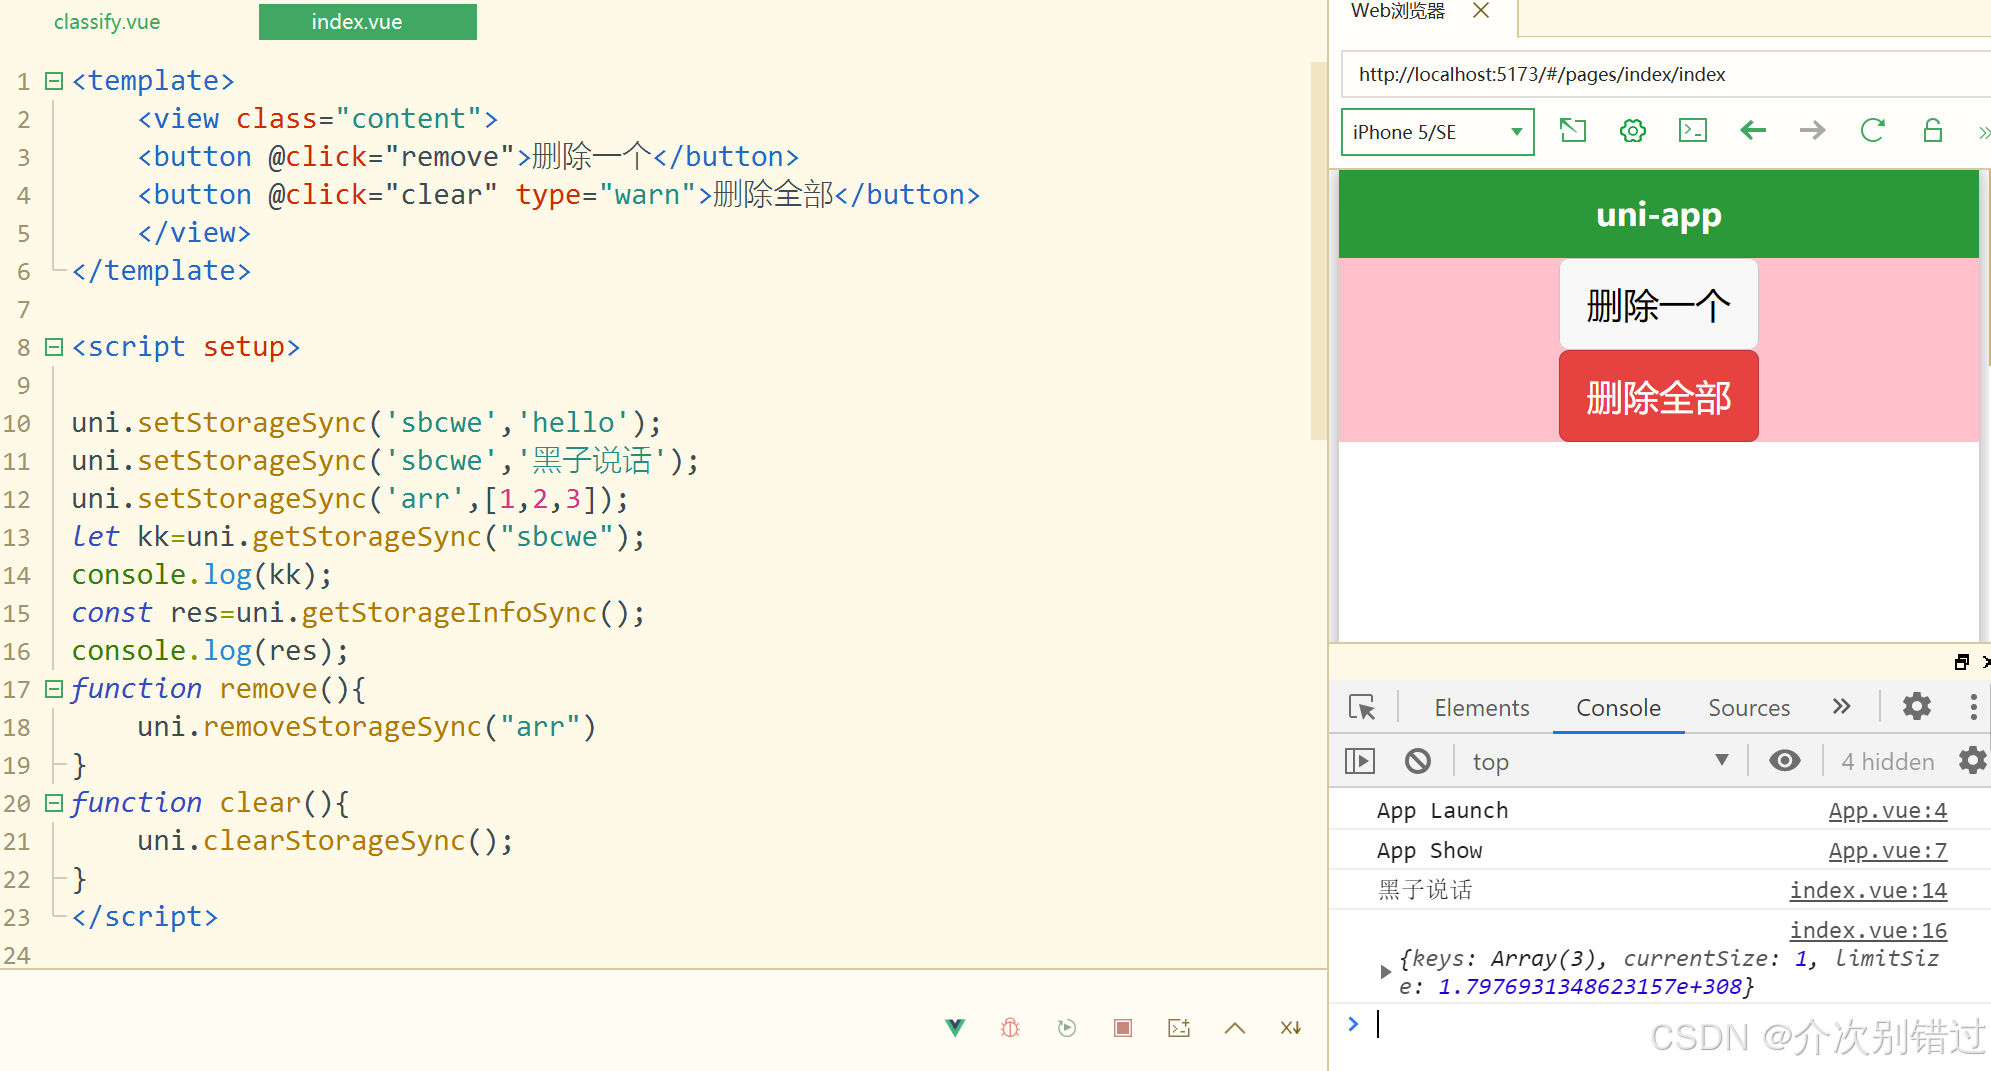Click the editor vertical scrollbar
1991x1071 pixels.
coord(1318,250)
